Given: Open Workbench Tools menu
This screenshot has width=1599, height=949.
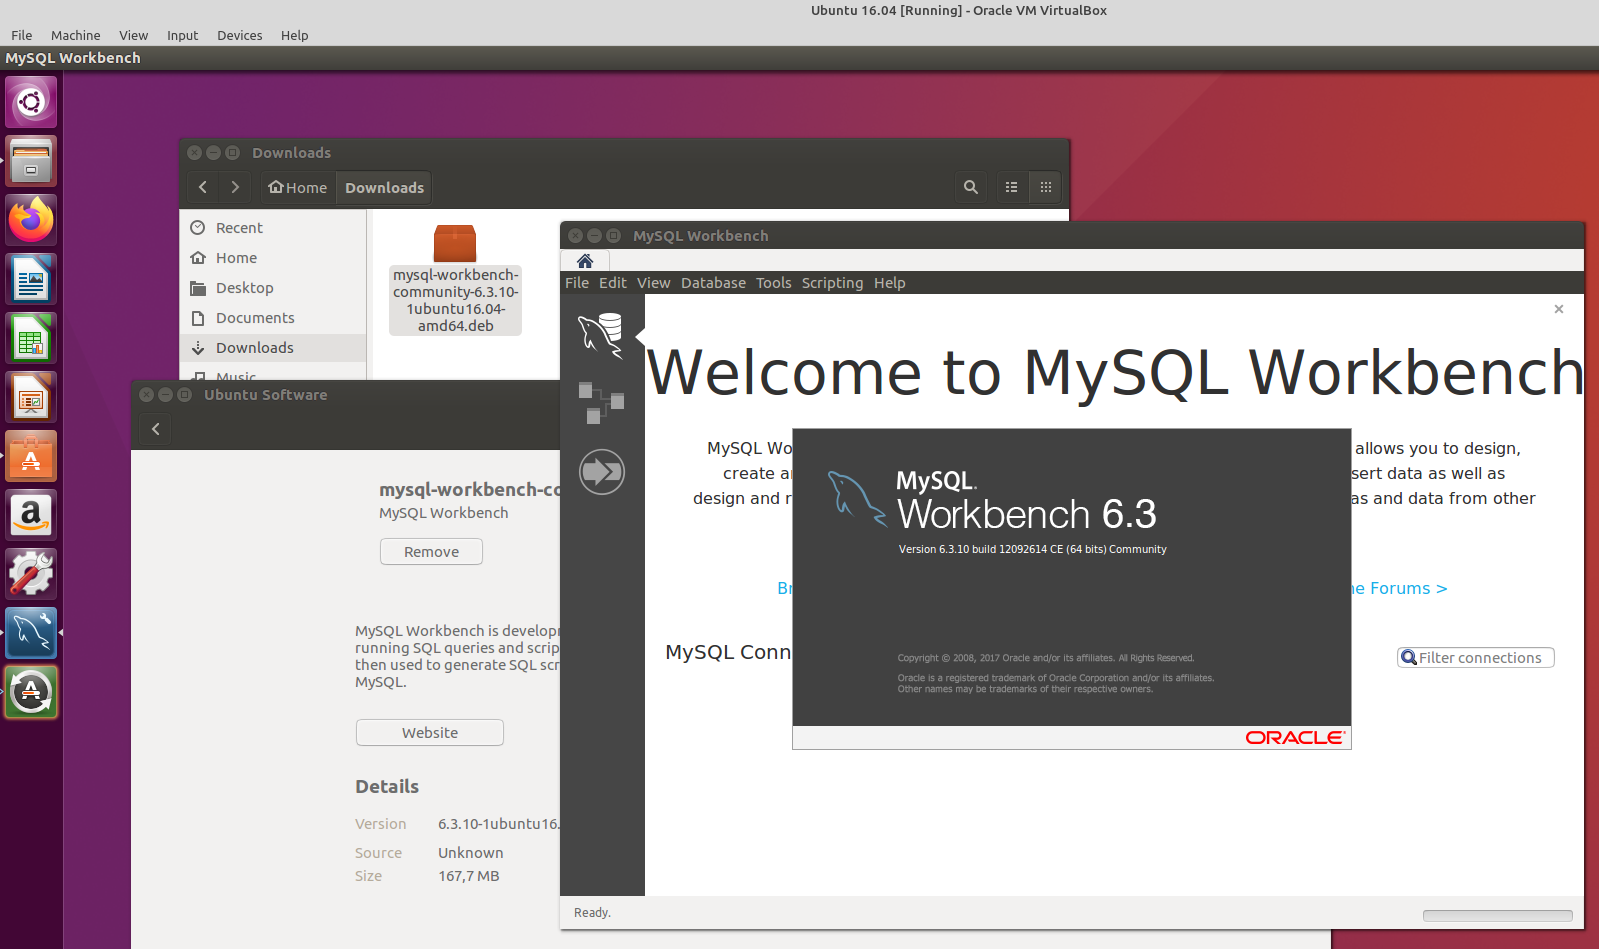Looking at the screenshot, I should [x=774, y=283].
